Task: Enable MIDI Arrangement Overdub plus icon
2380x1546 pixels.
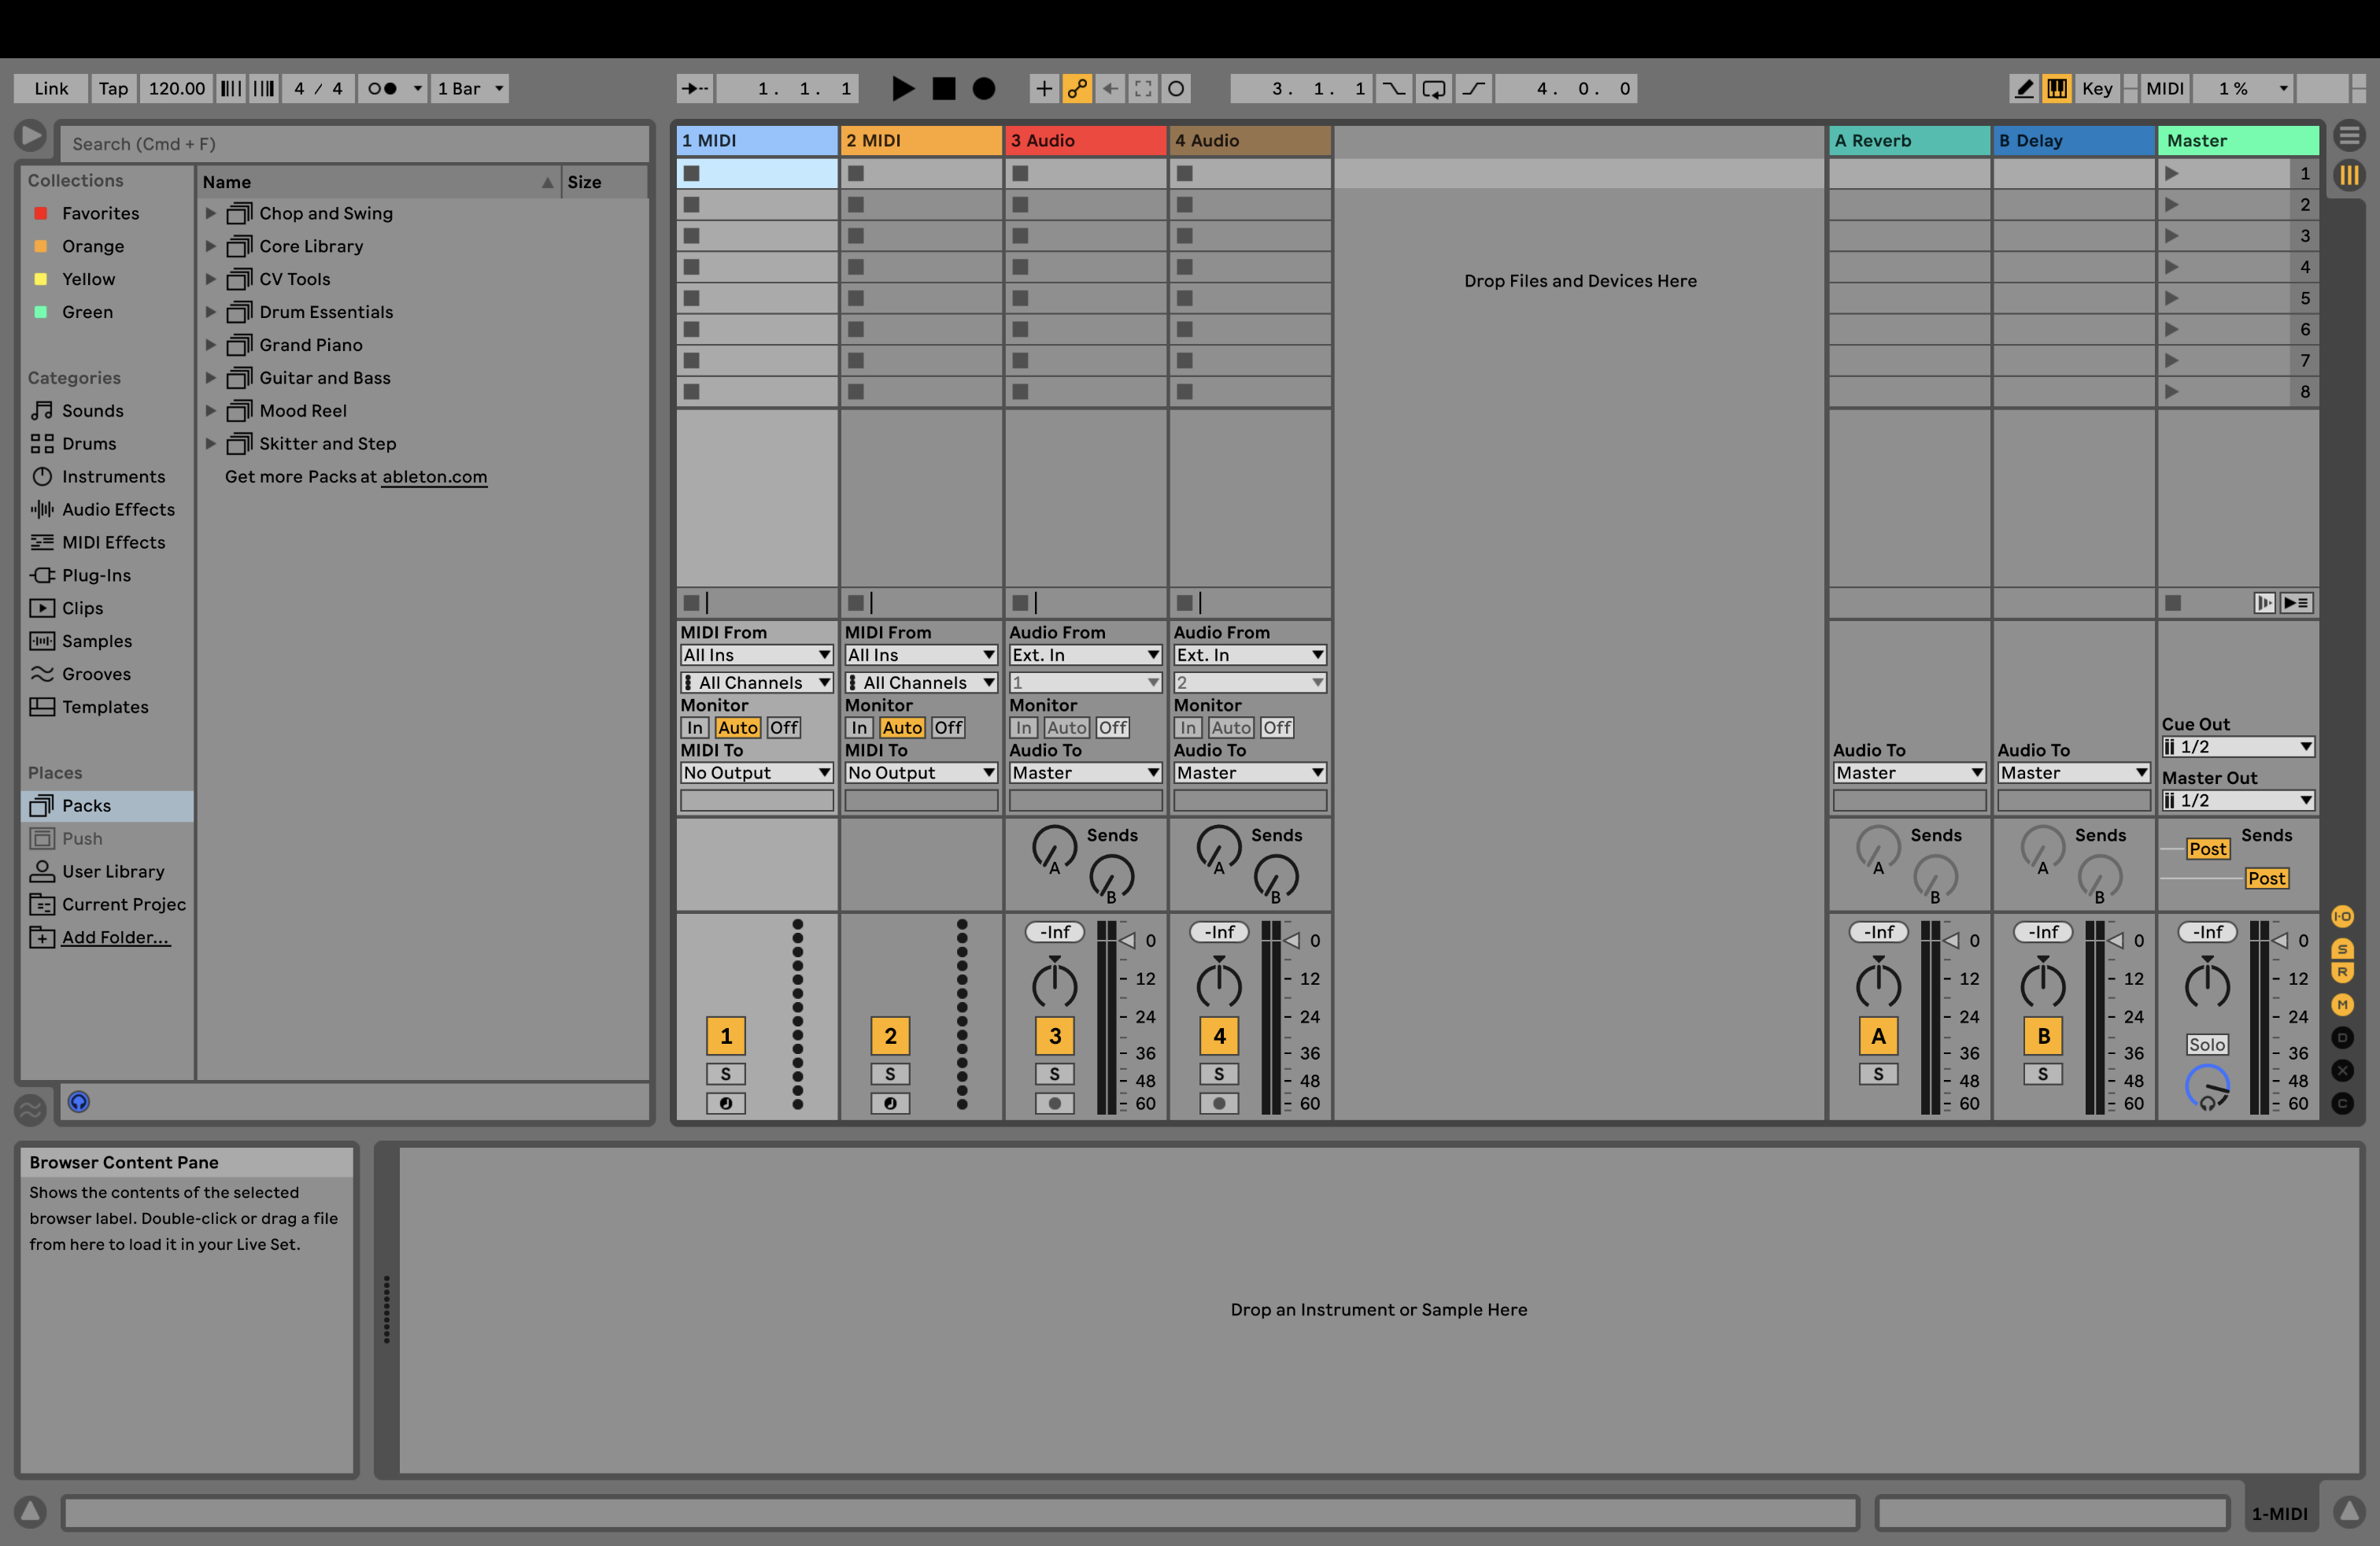Action: coord(1043,88)
